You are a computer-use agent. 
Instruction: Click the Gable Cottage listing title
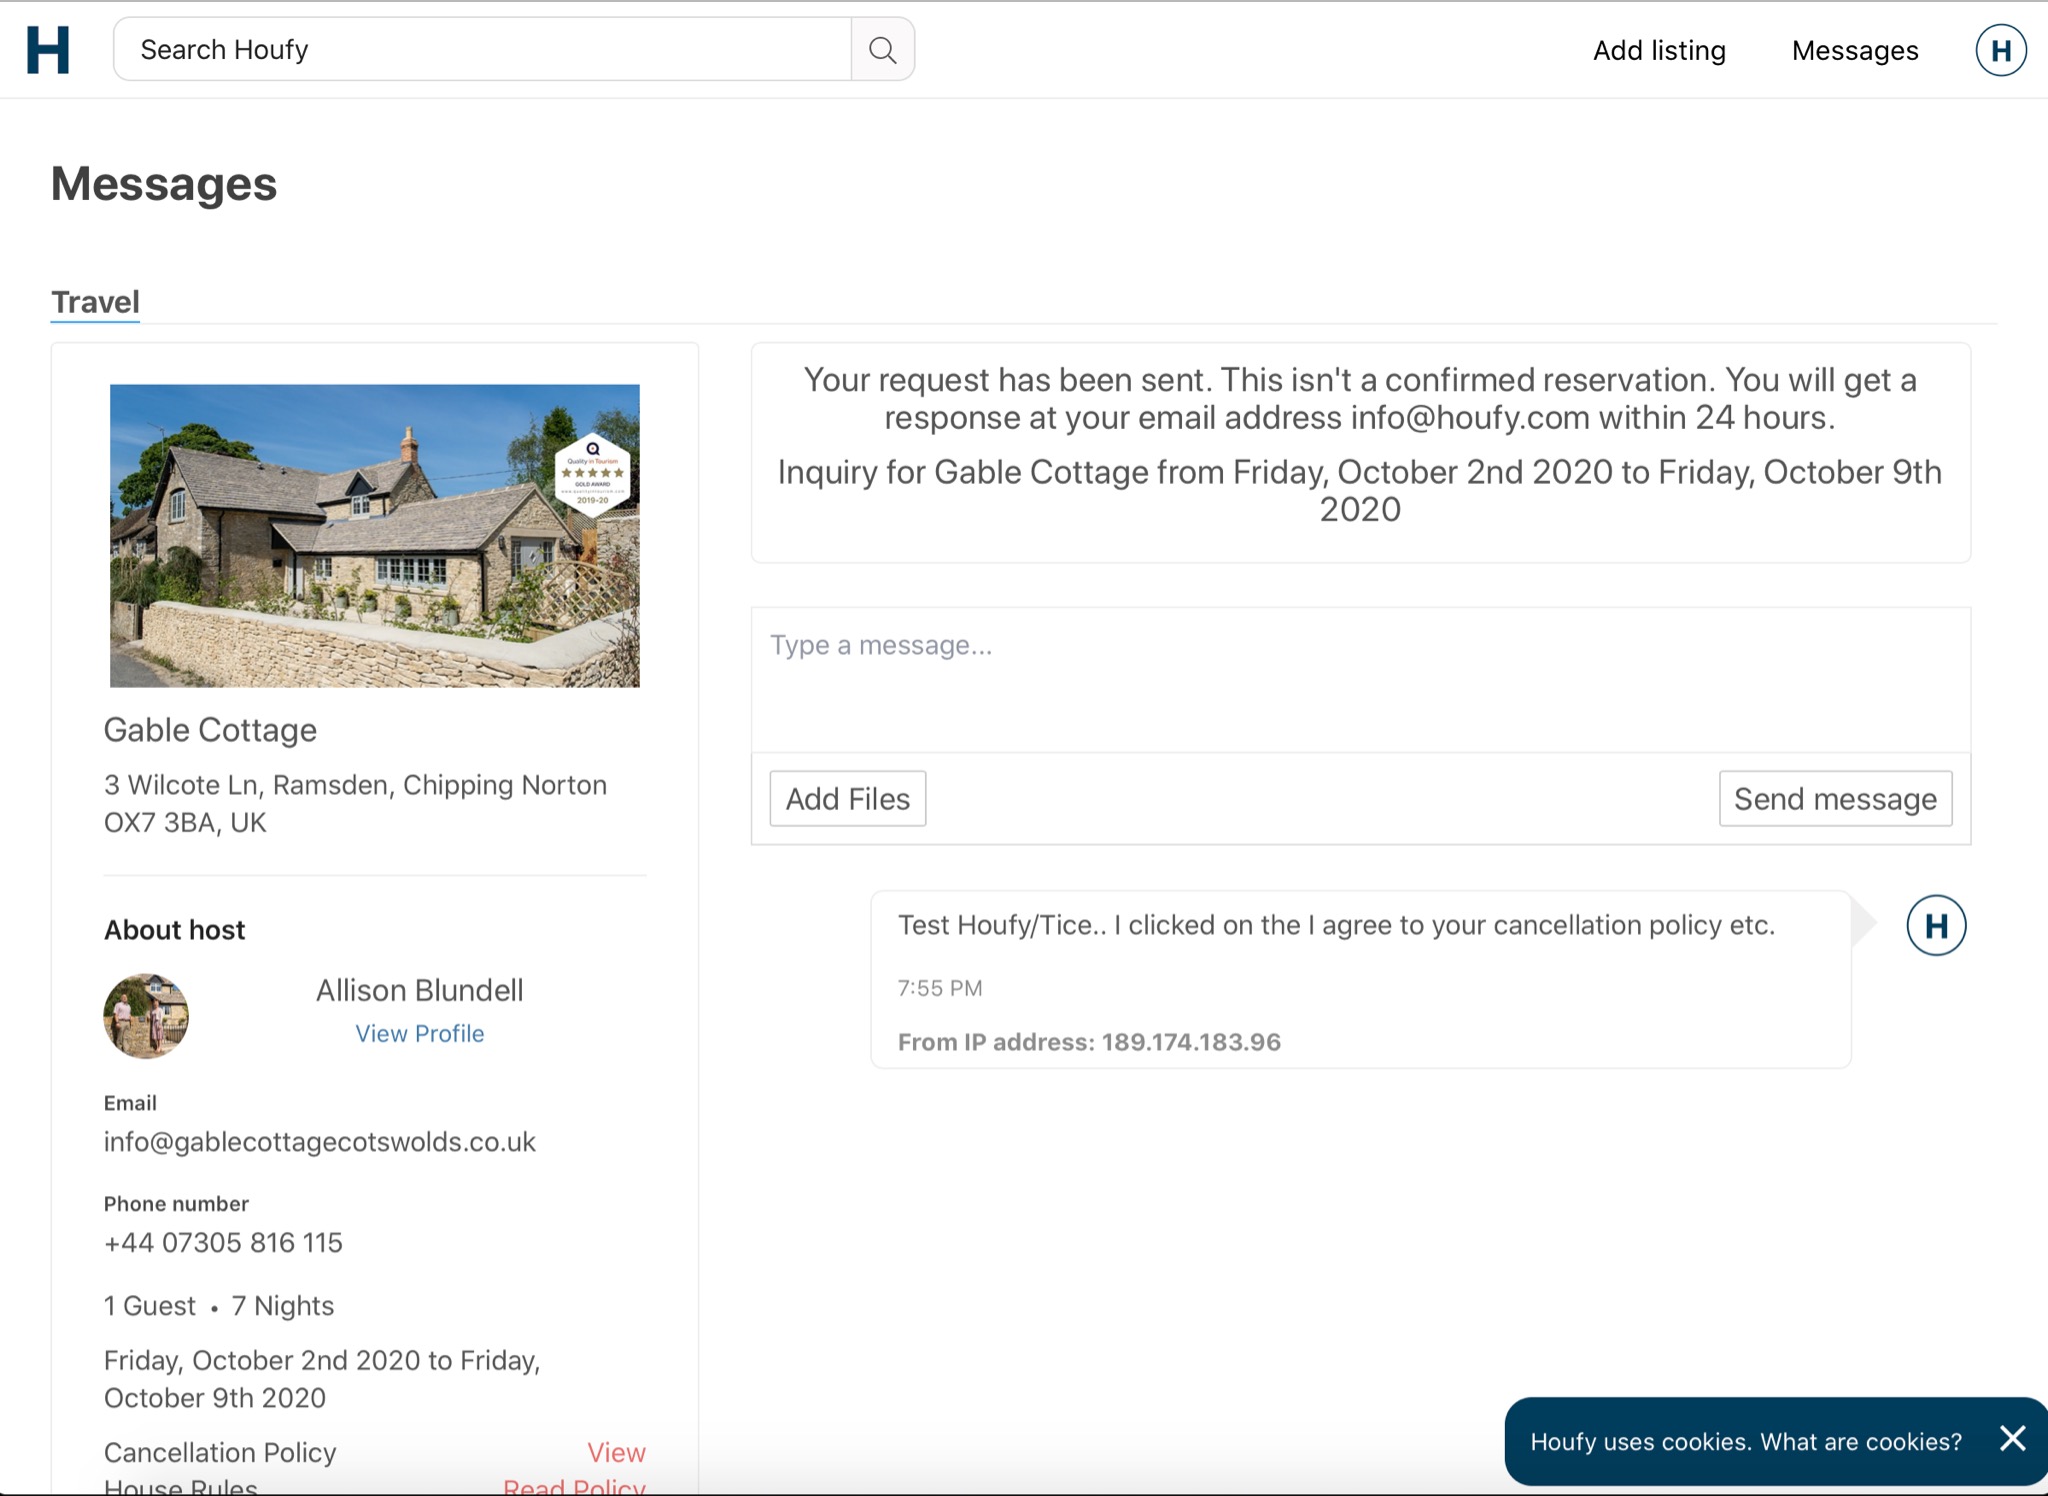click(x=210, y=730)
